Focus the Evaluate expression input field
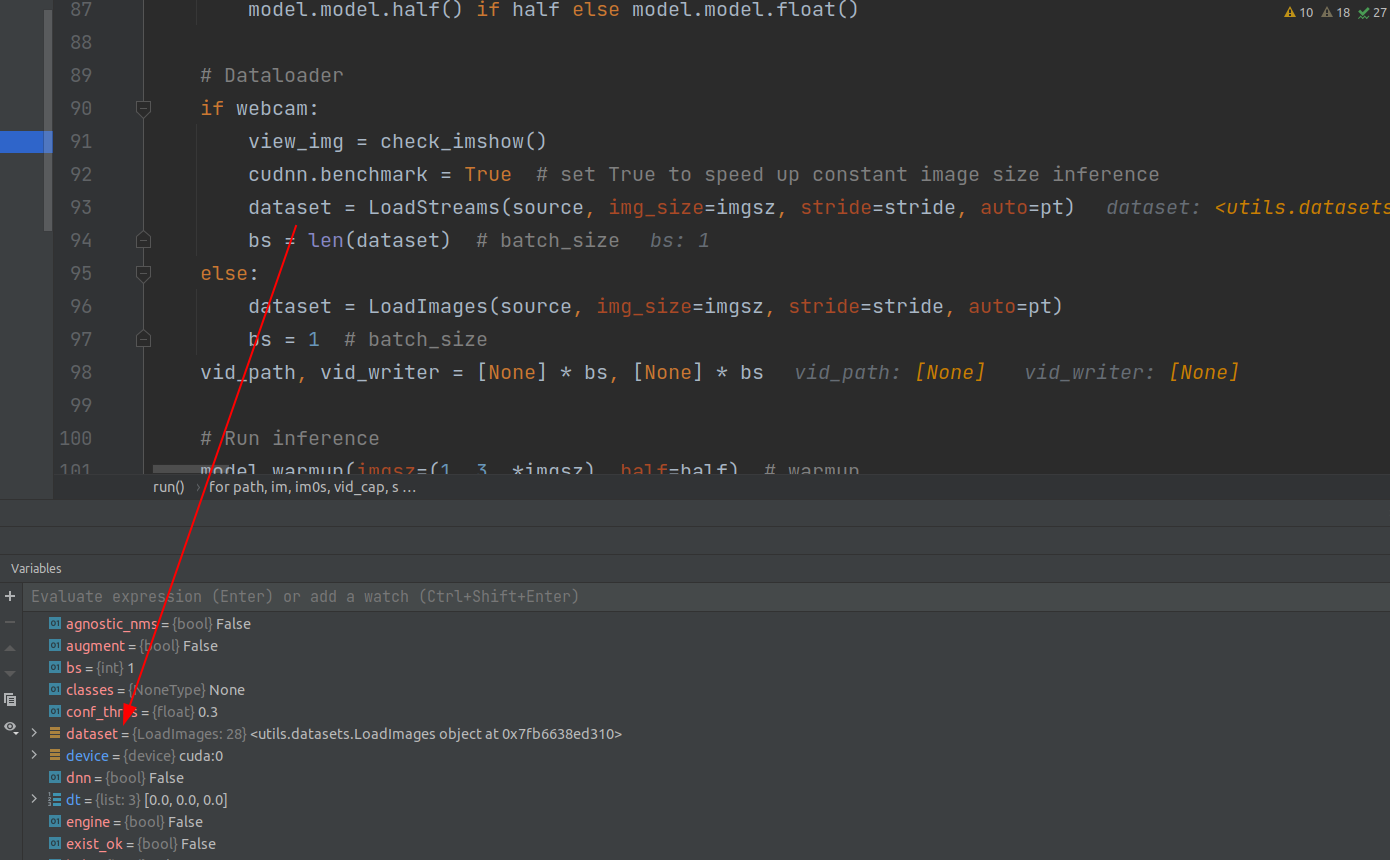 705,596
